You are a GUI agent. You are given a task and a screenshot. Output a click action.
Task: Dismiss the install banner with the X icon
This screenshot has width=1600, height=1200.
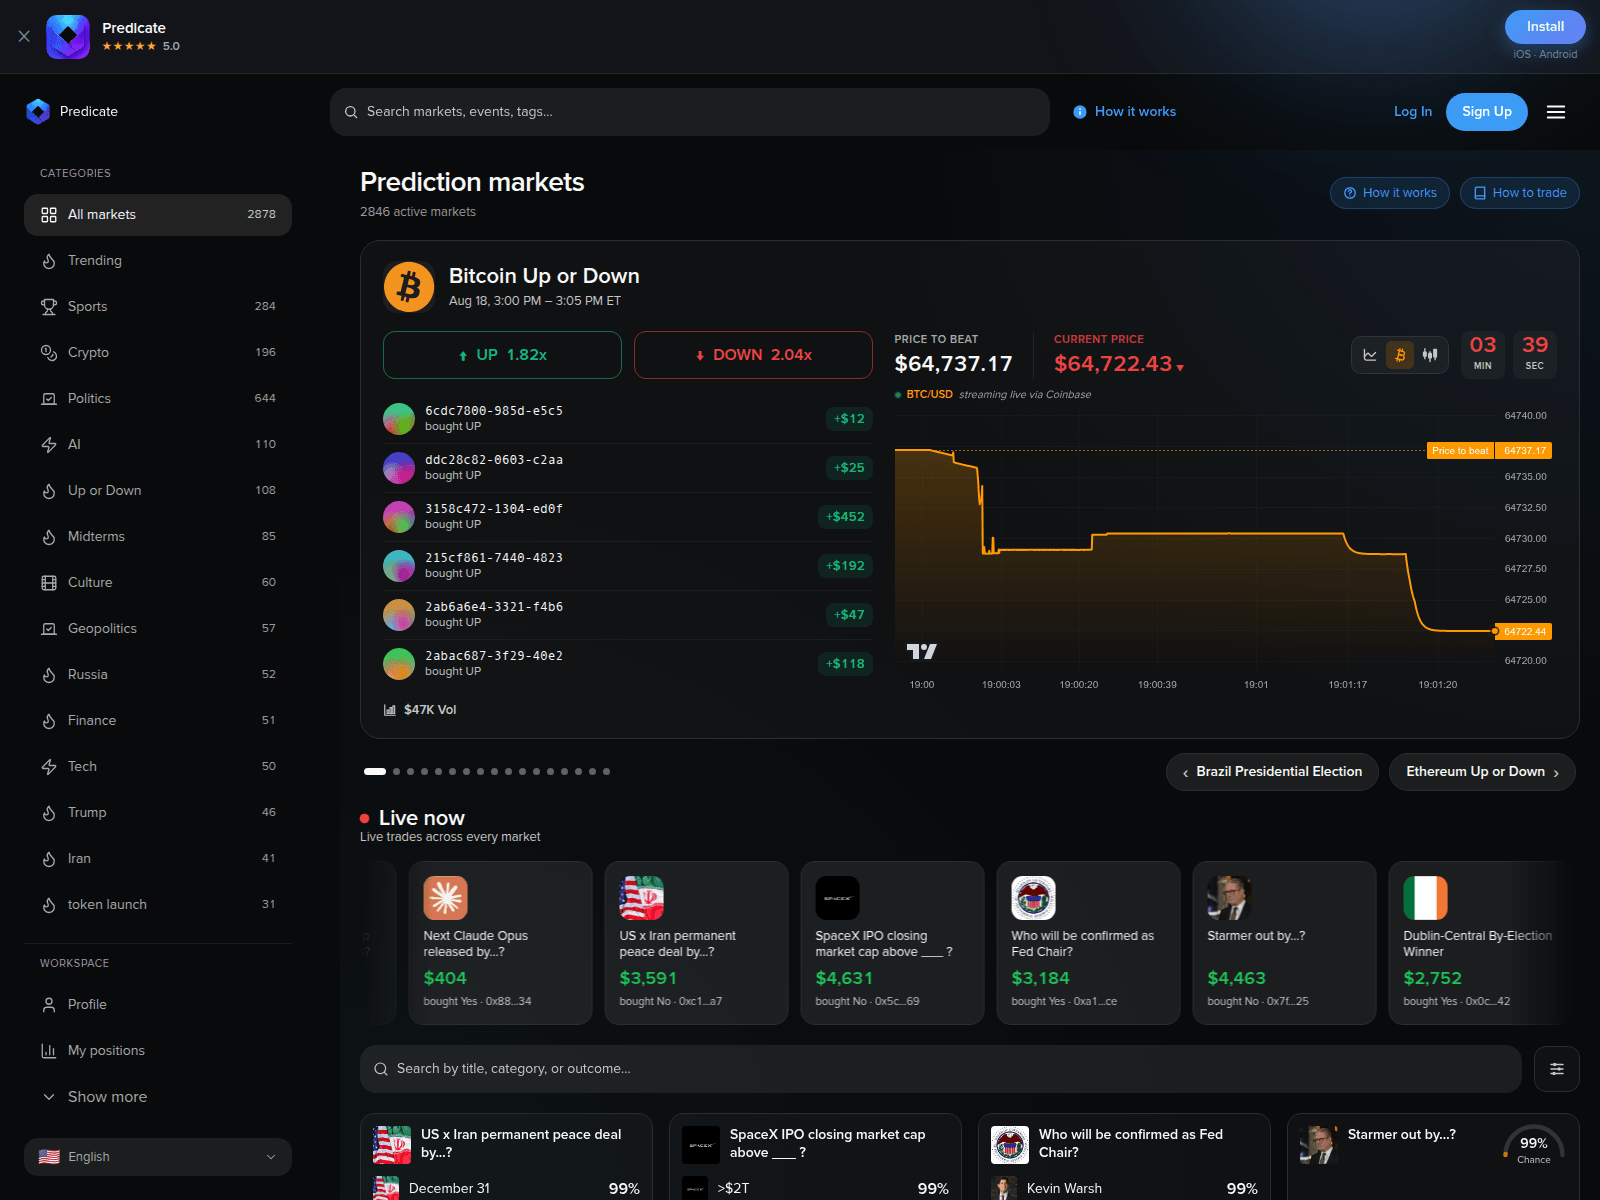point(24,36)
